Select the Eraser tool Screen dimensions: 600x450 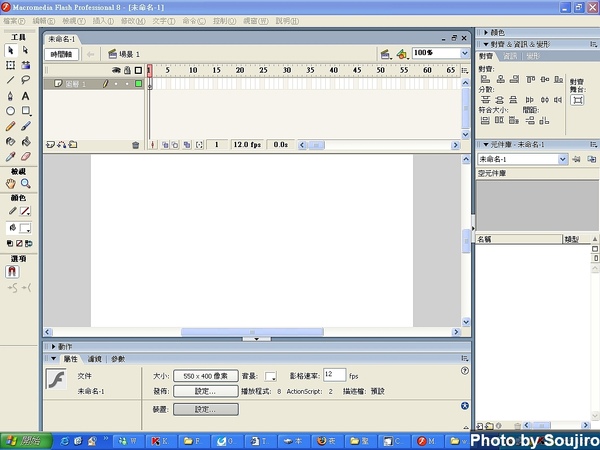[26, 157]
